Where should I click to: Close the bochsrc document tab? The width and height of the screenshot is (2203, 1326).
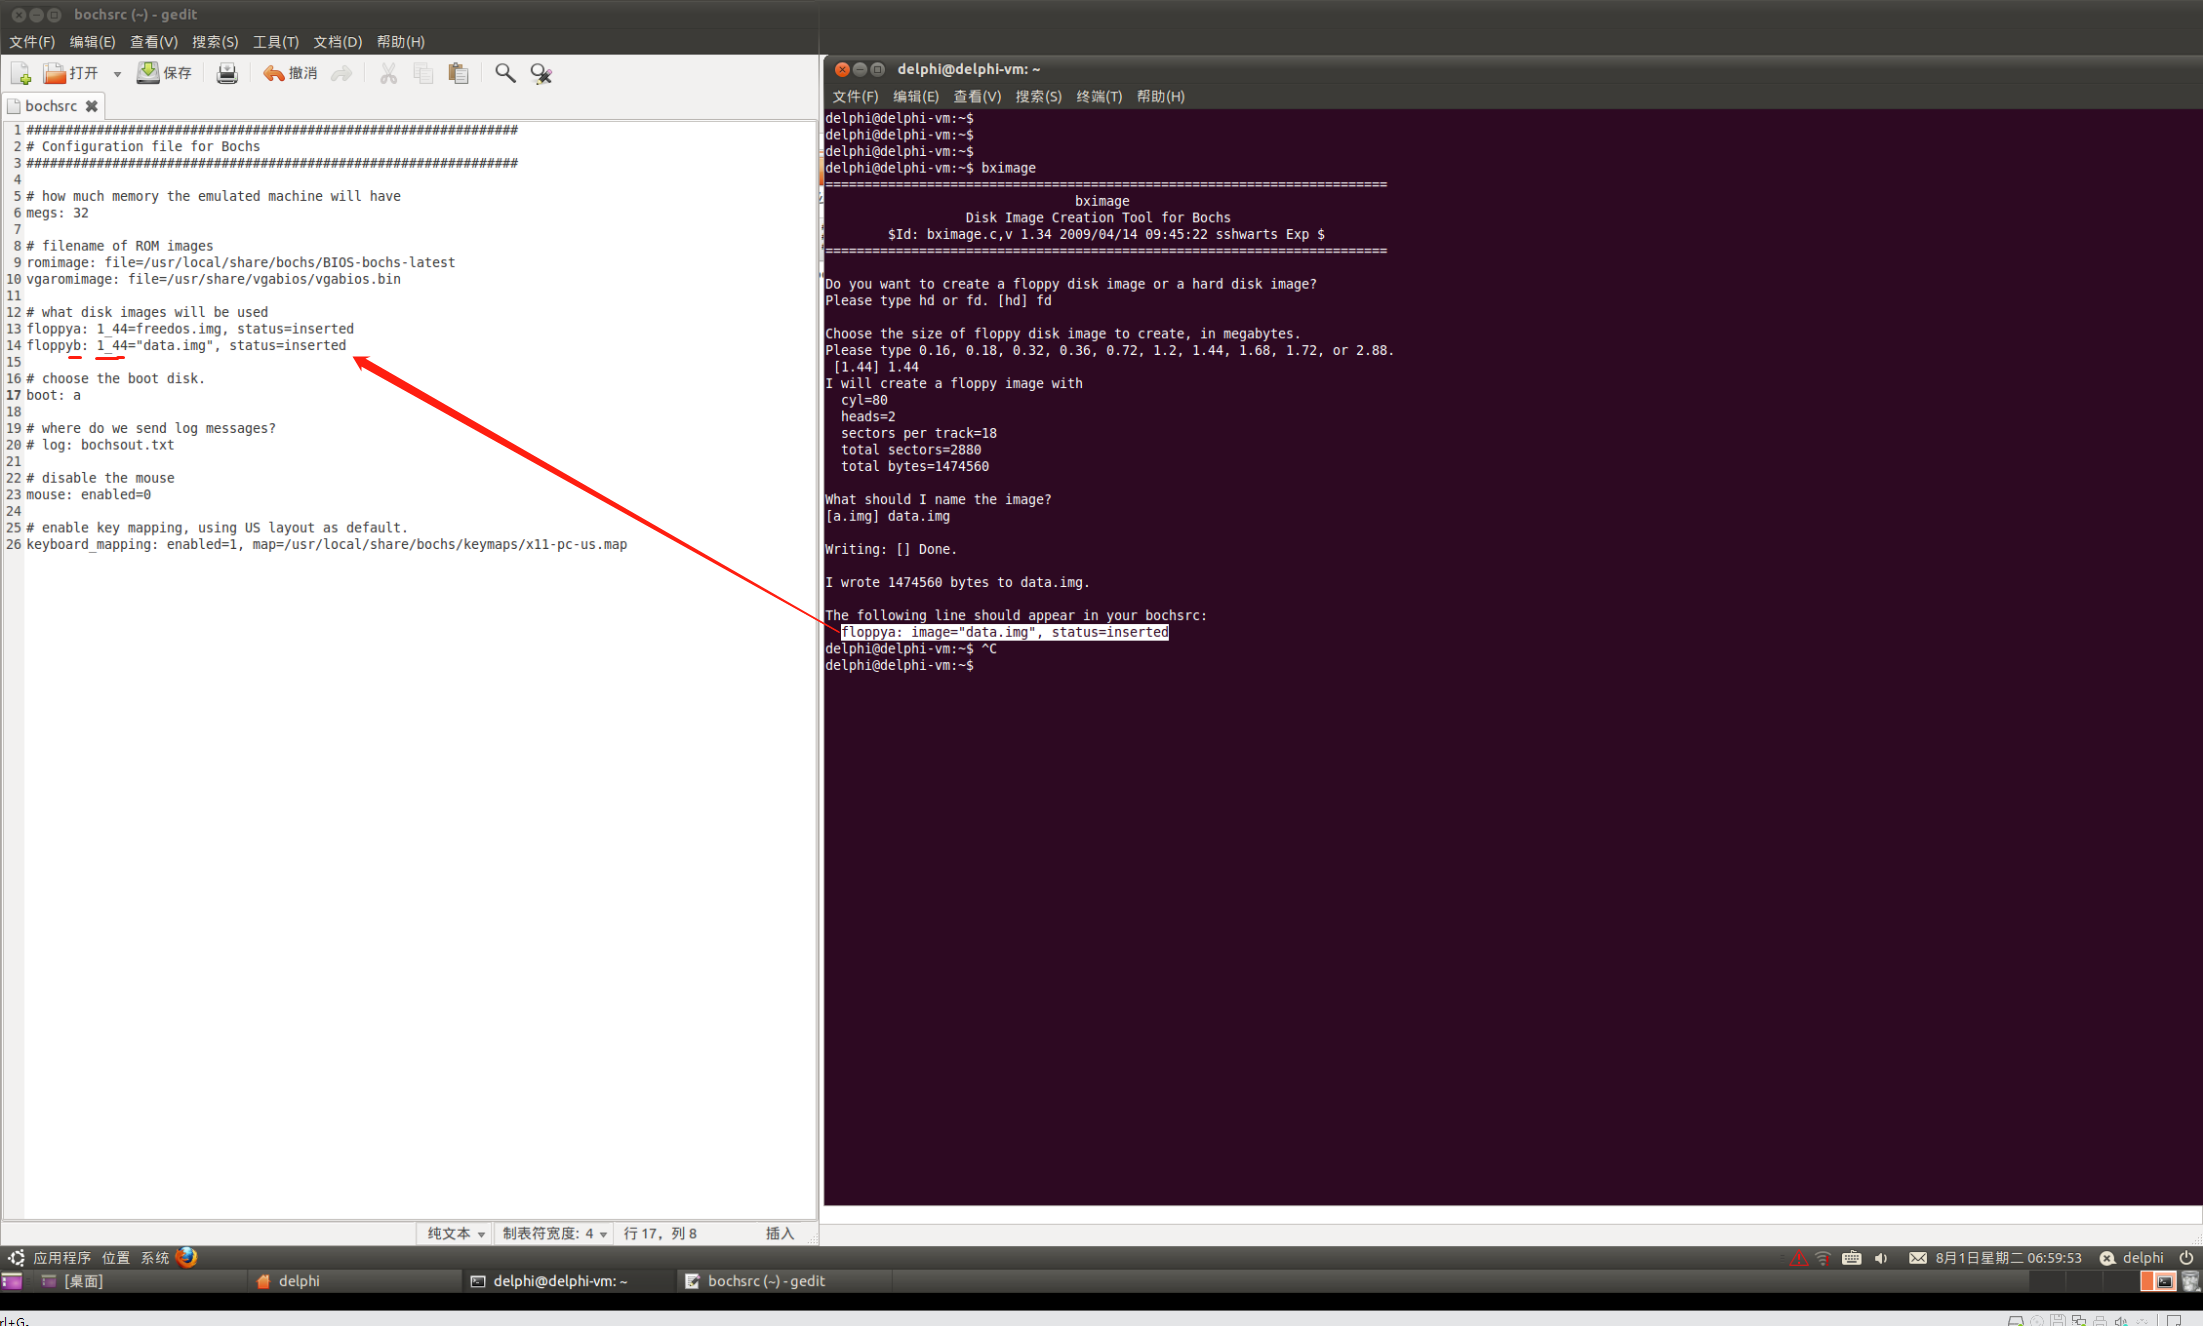pyautogui.click(x=92, y=106)
